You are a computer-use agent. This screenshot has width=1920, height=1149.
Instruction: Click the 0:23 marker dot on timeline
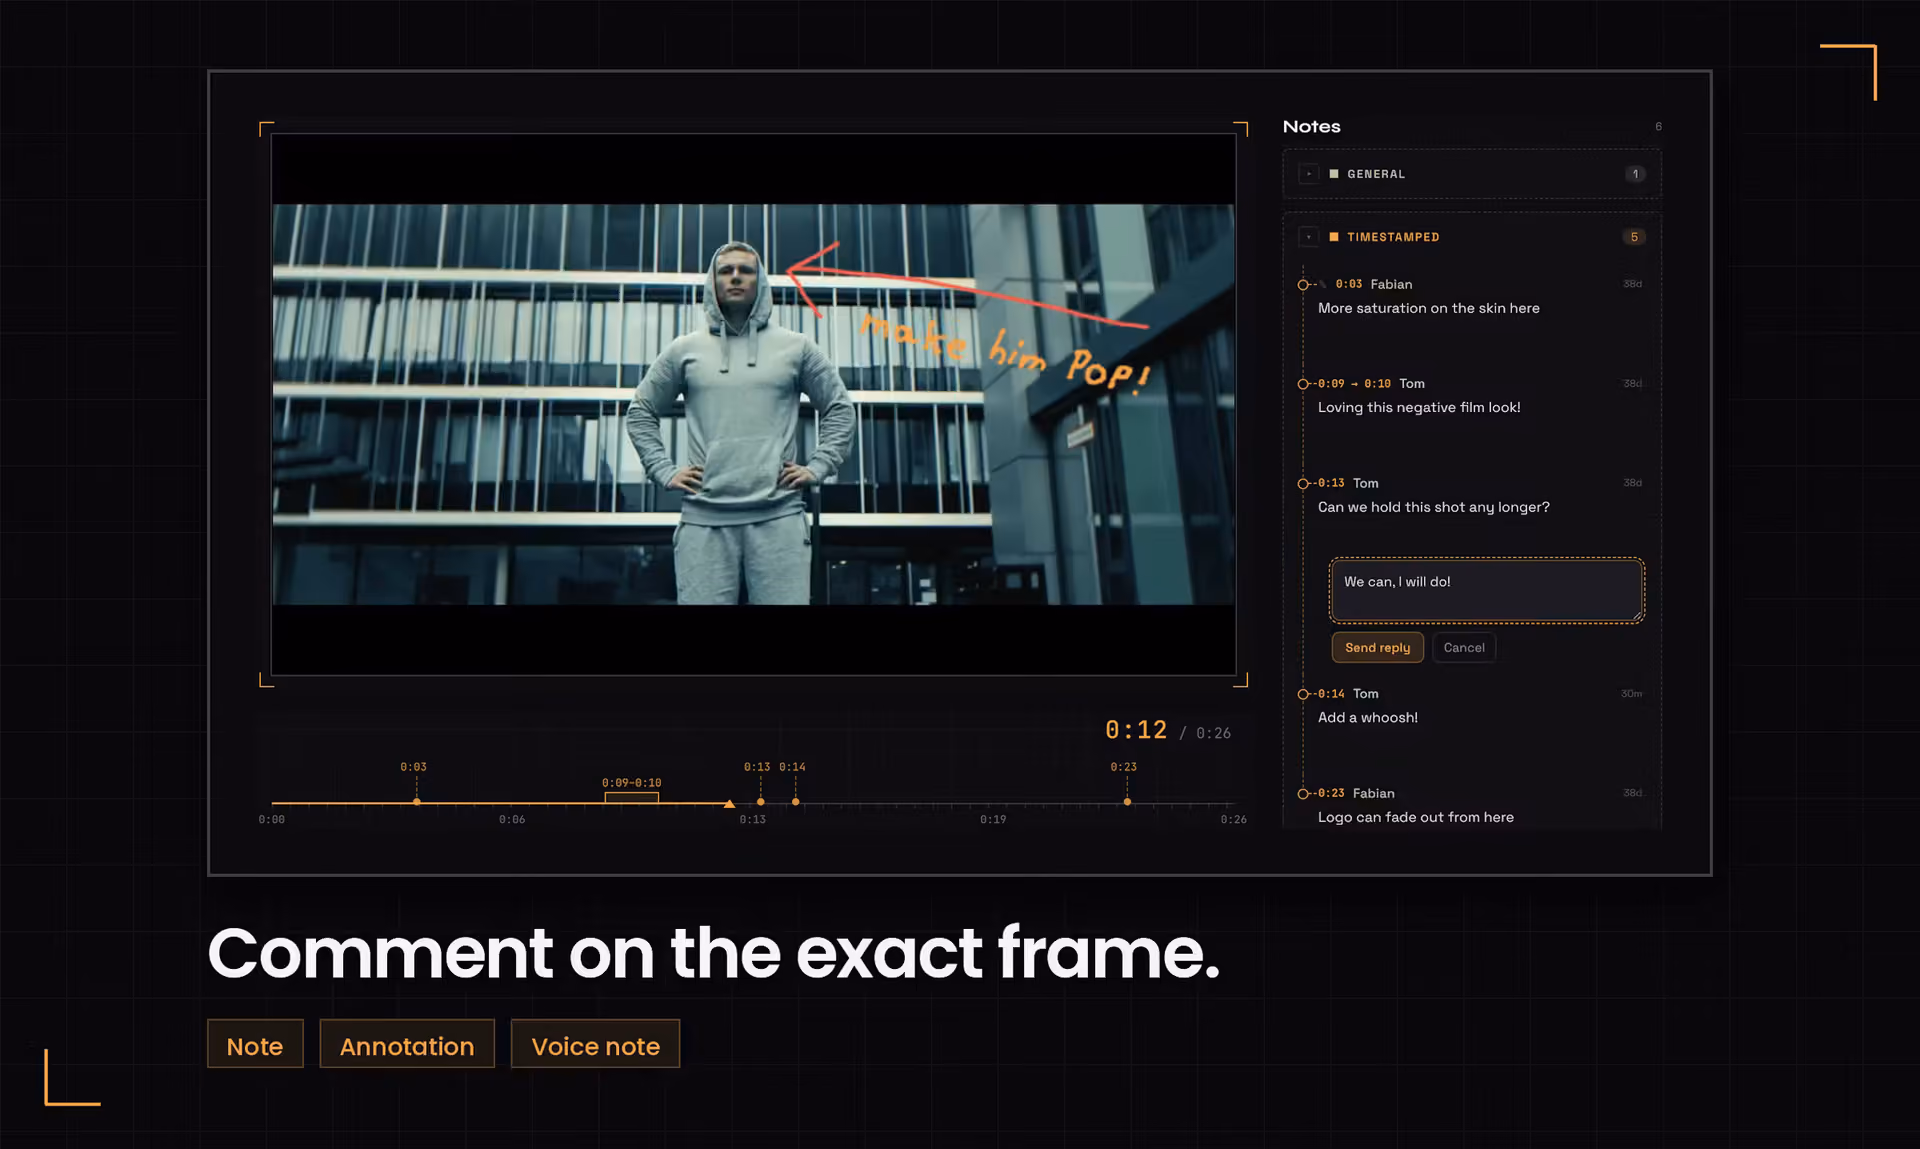(1127, 802)
